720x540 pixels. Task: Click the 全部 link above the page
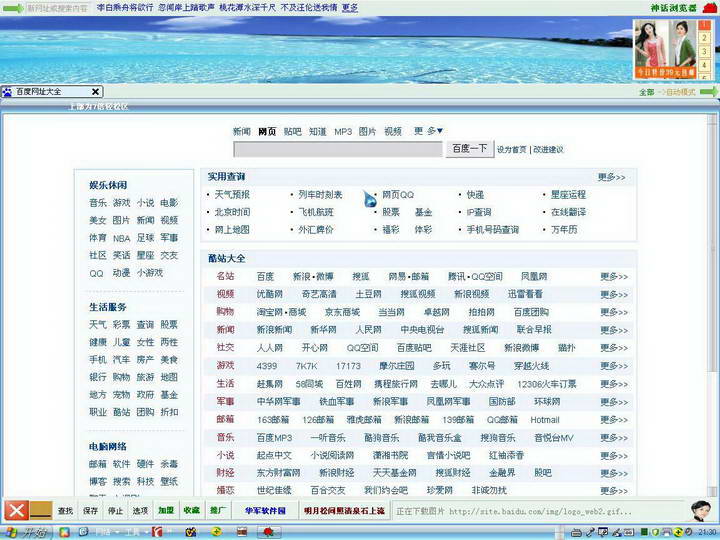pyautogui.click(x=647, y=92)
